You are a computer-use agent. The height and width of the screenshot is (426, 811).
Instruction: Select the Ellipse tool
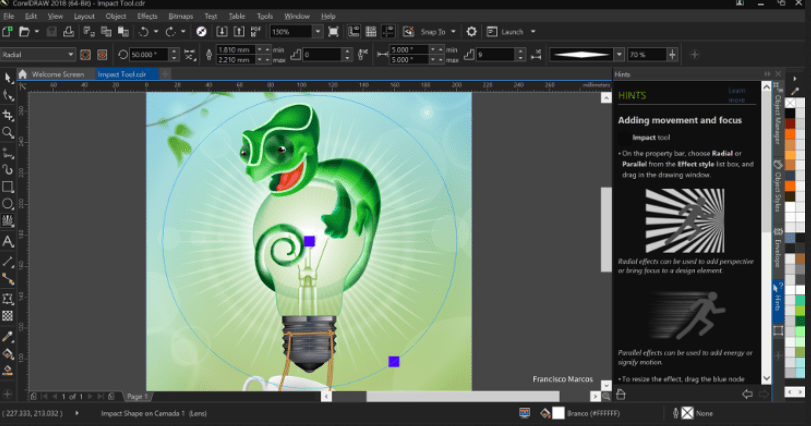(8, 204)
